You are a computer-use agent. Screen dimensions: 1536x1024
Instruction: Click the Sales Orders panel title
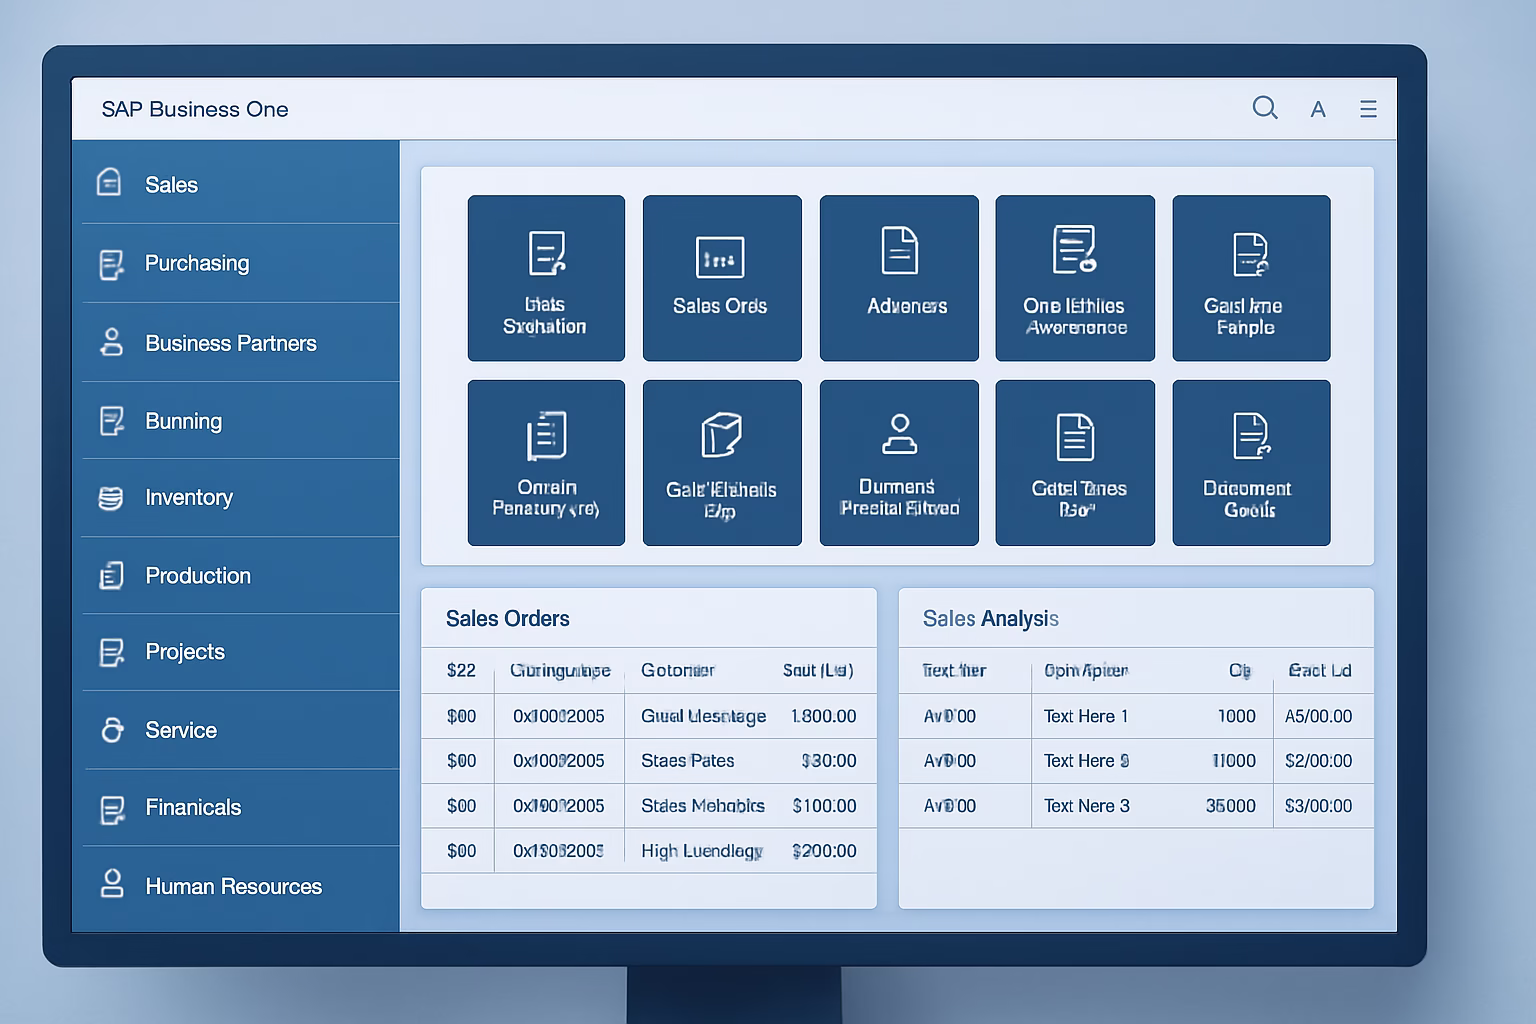tap(508, 618)
